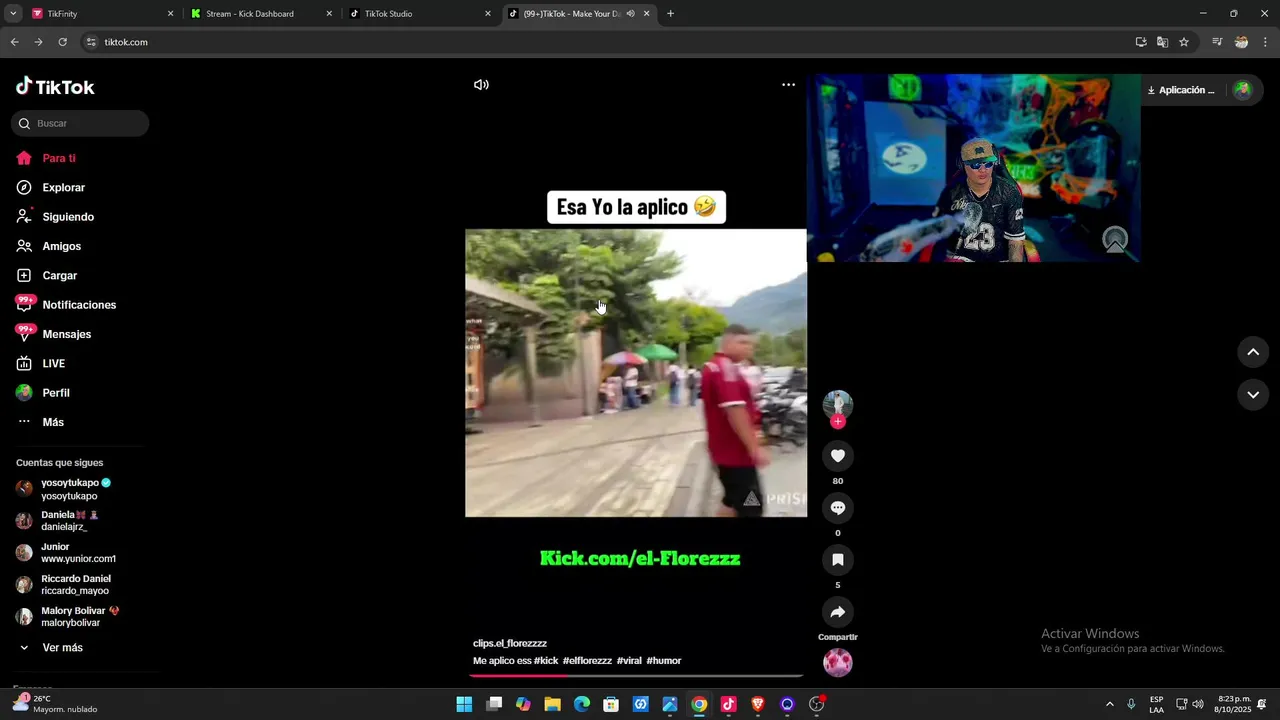This screenshot has width=1280, height=720.
Task: Open the tab search dropdown arrow
Action: 13,14
